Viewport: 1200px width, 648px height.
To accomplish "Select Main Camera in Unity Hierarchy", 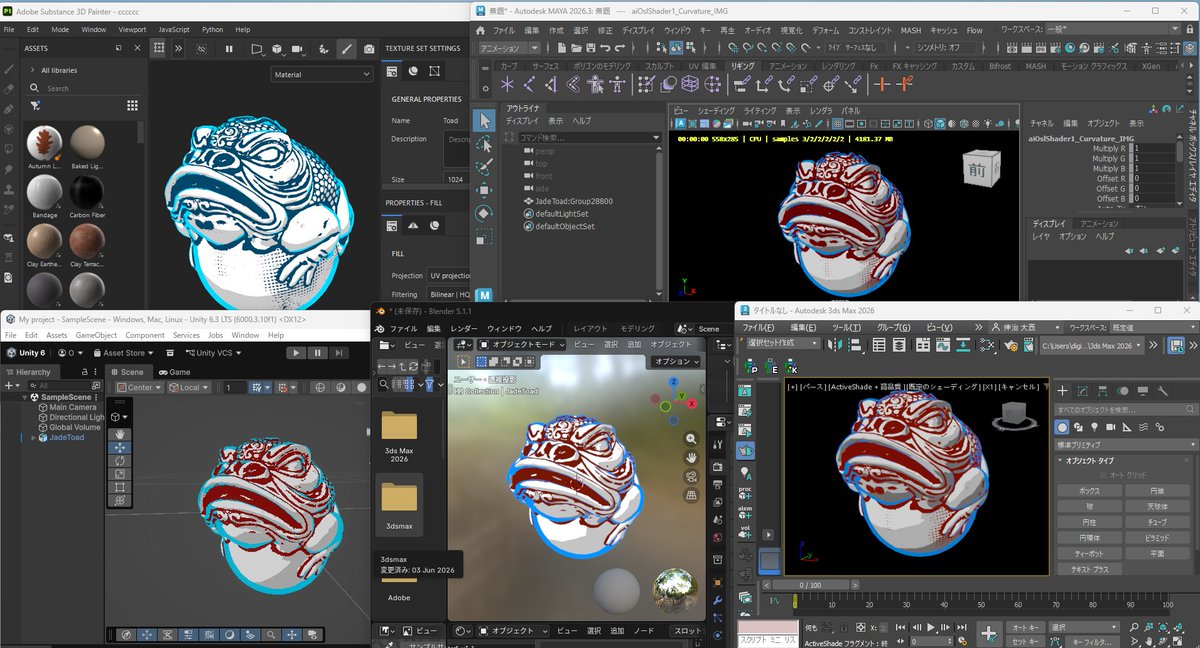I will click(66, 407).
